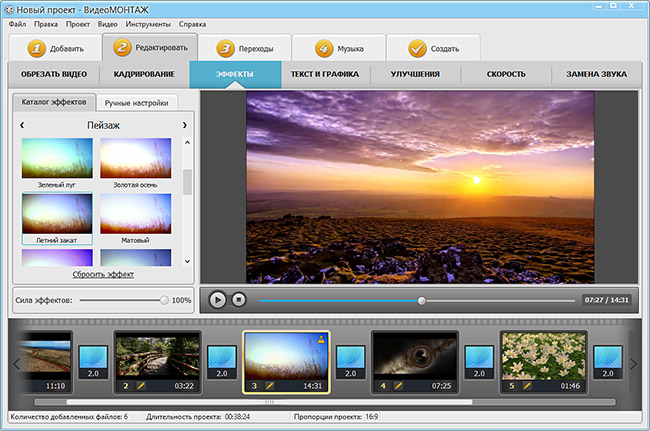Viewport: 650px width, 431px height.
Task: Click the Создать step button
Action: tap(432, 48)
